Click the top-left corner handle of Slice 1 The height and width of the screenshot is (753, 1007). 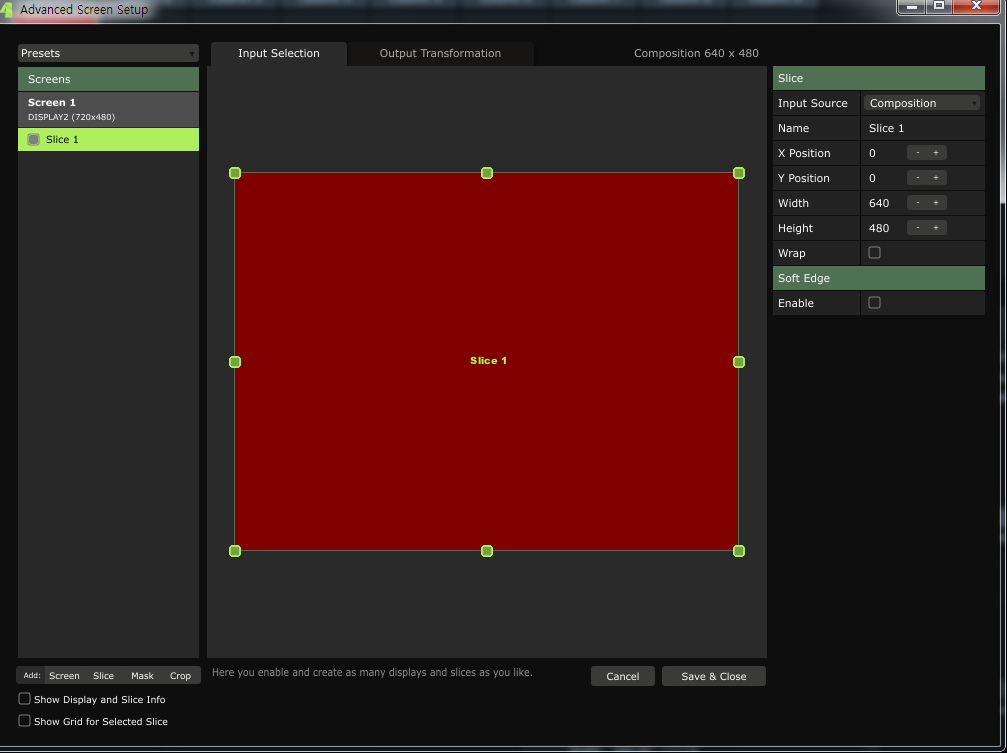point(235,173)
